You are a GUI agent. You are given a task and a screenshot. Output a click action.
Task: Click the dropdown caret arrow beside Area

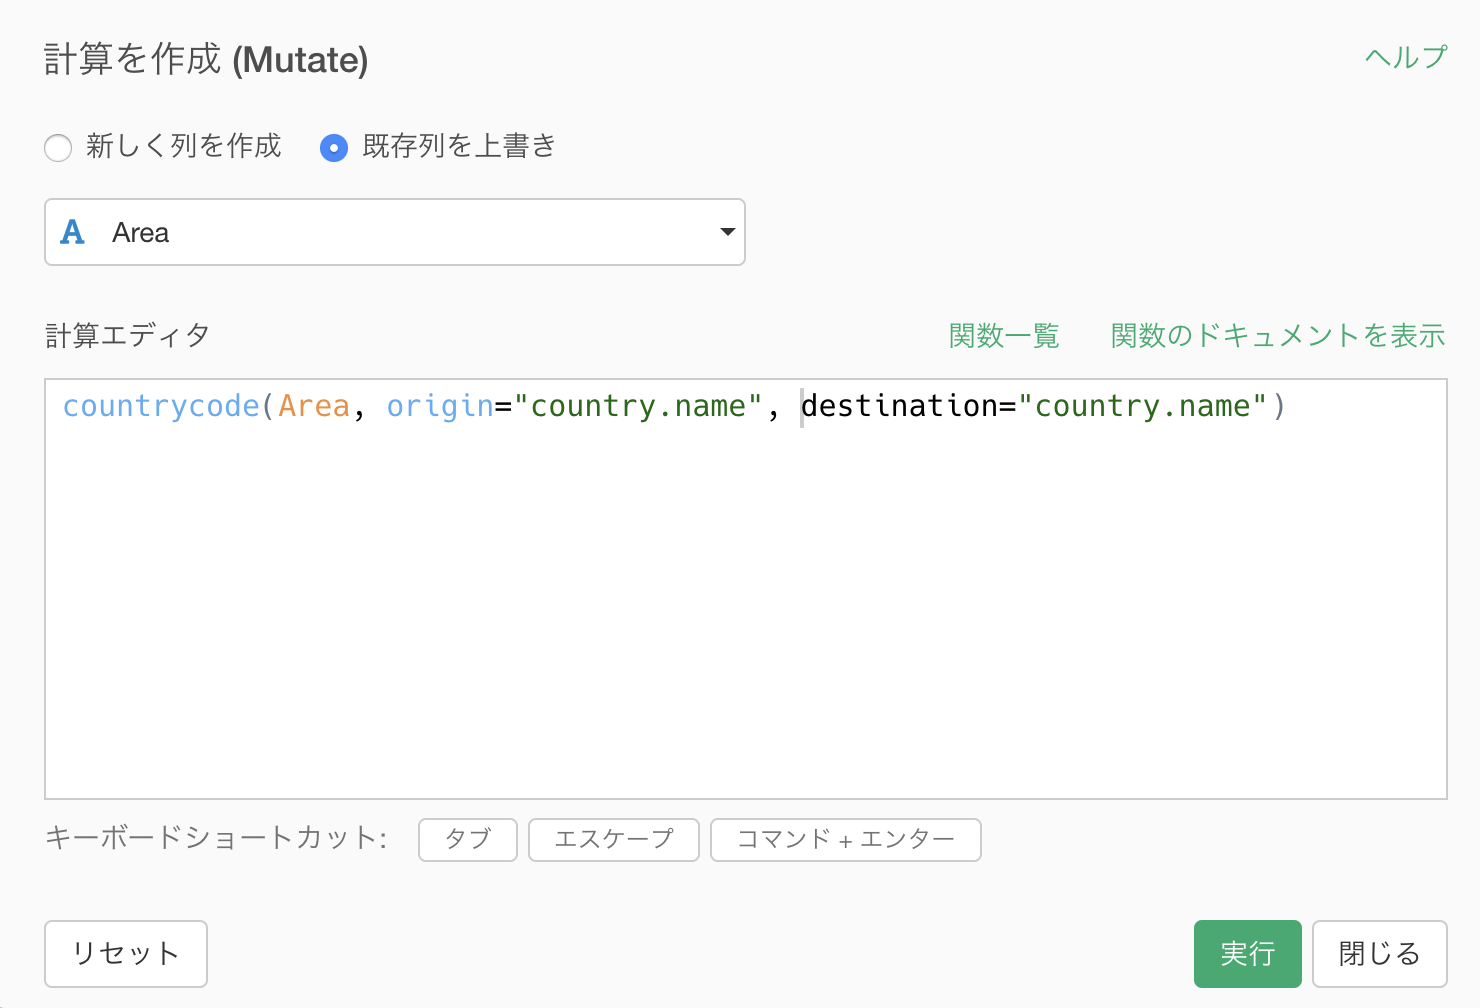coord(728,232)
